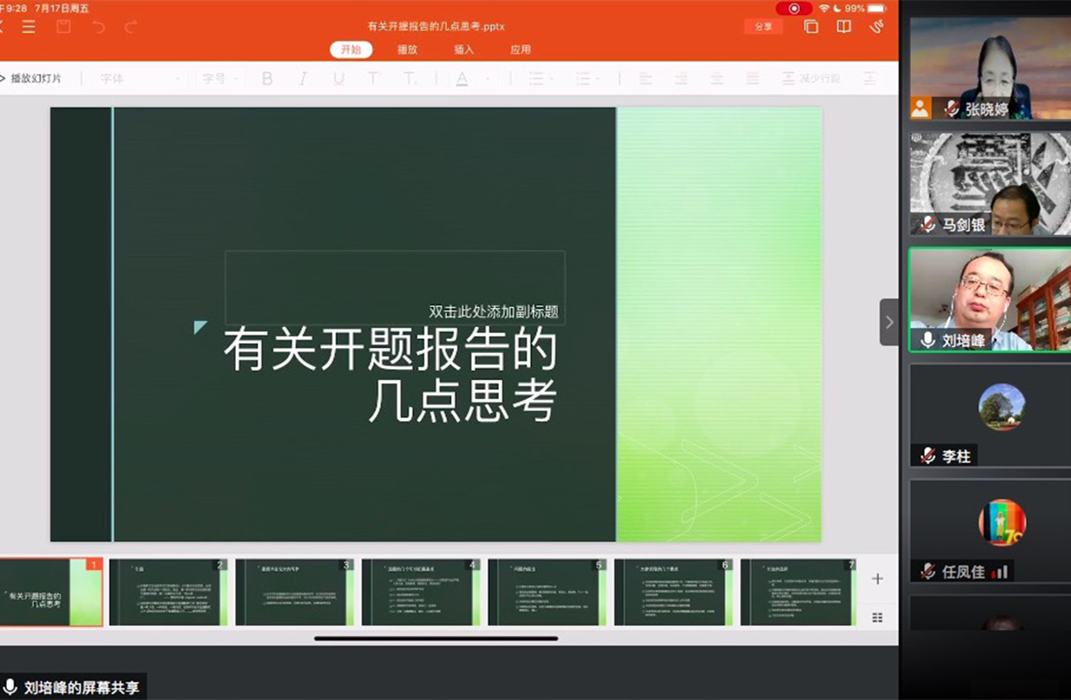Start the slideshow with 播放幻灯片
Image resolution: width=1071 pixels, height=700 pixels.
(x=38, y=77)
